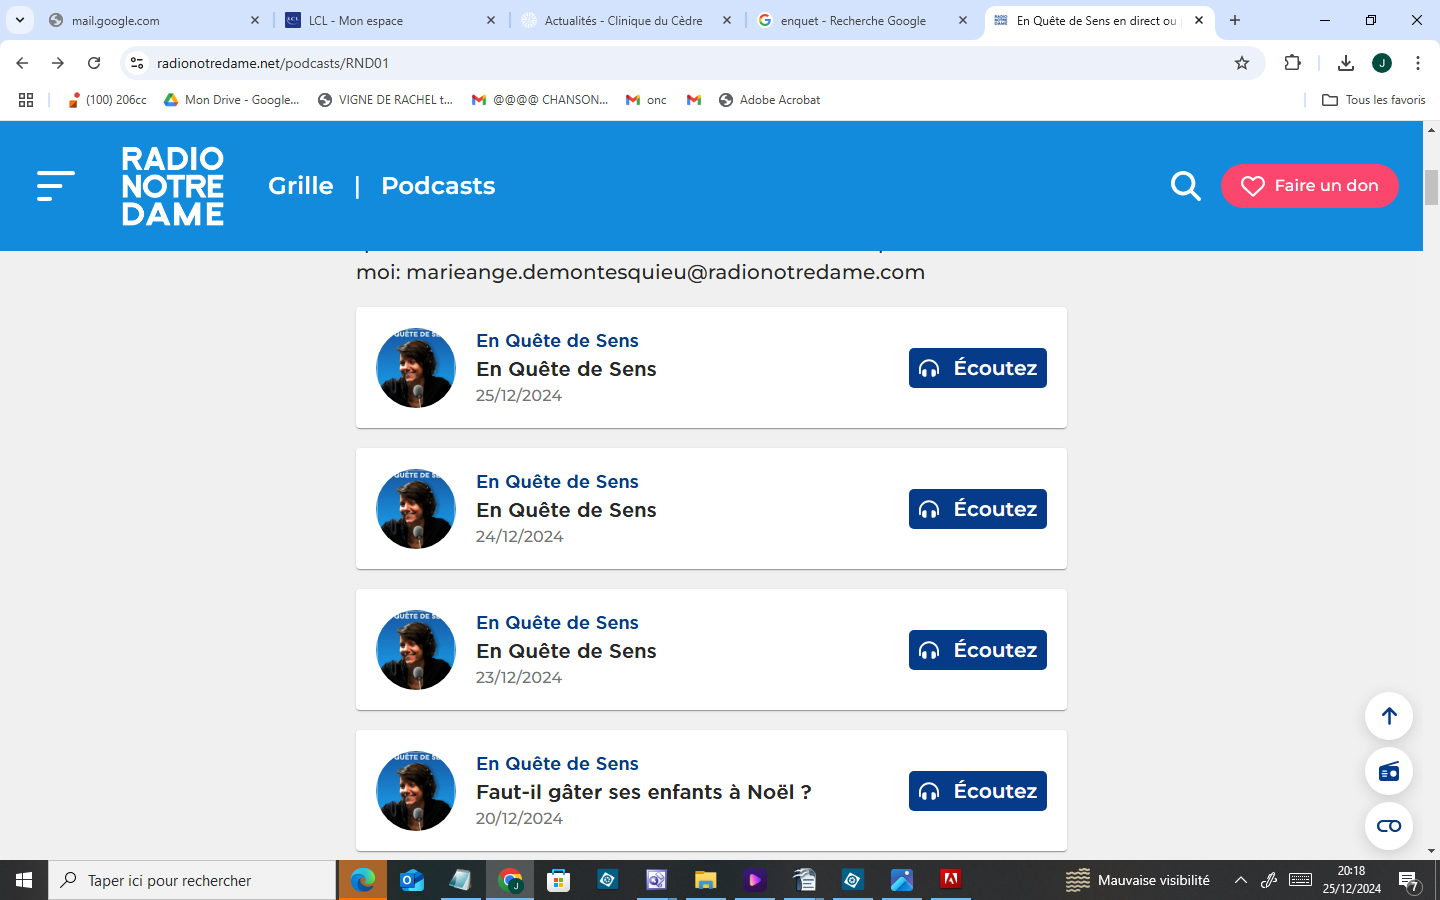
Task: Open a new browser tab
Action: point(1235,20)
